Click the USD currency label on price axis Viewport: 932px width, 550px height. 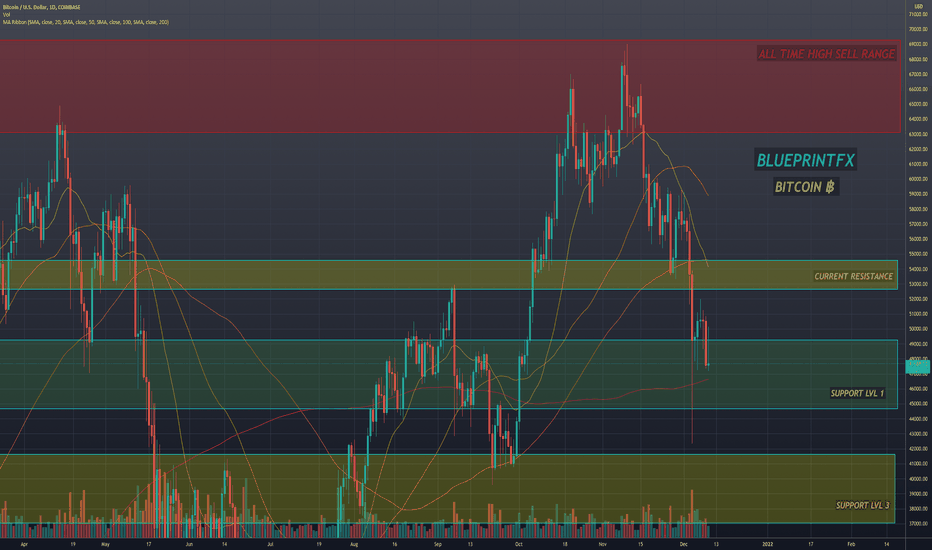pyautogui.click(x=918, y=6)
